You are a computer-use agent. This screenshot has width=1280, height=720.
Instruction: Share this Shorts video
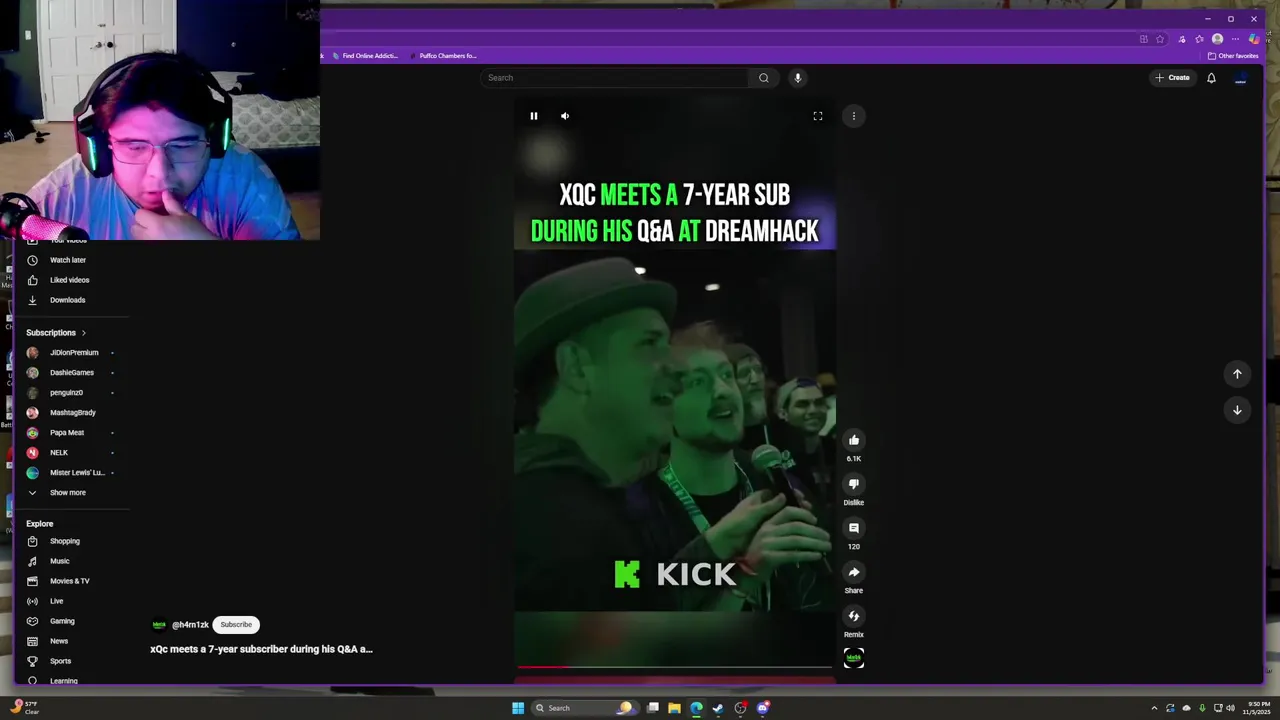click(x=854, y=572)
